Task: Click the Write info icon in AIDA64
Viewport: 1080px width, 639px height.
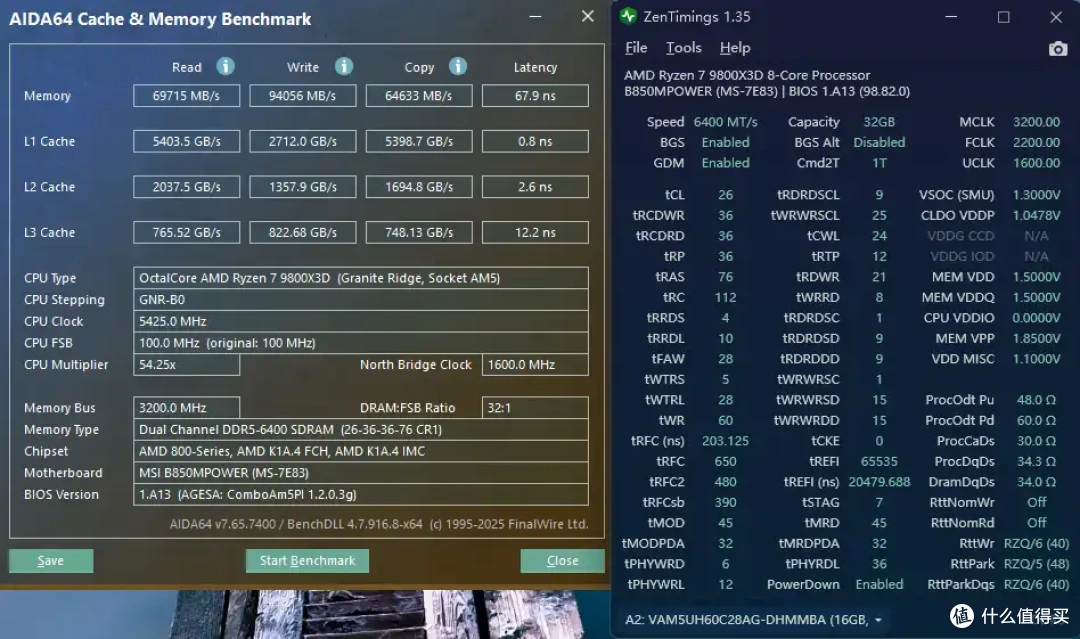Action: [x=344, y=66]
